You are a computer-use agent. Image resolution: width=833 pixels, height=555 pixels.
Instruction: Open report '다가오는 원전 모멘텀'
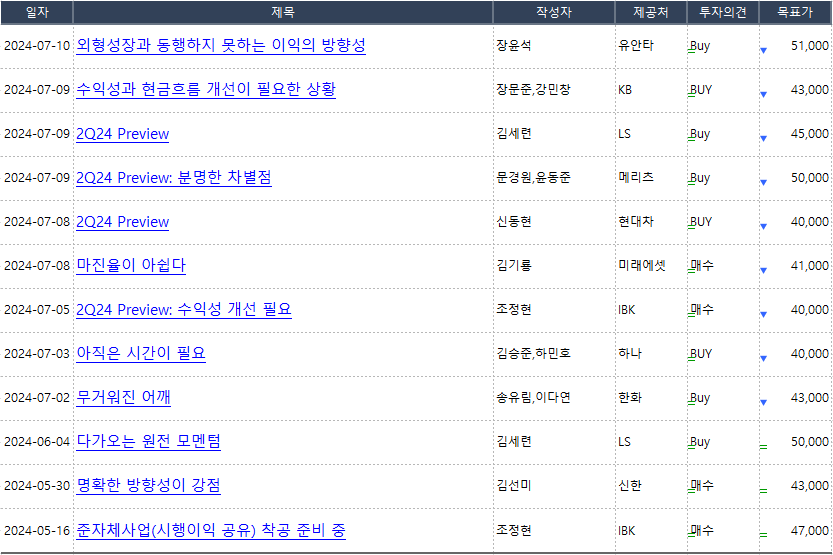[148, 441]
